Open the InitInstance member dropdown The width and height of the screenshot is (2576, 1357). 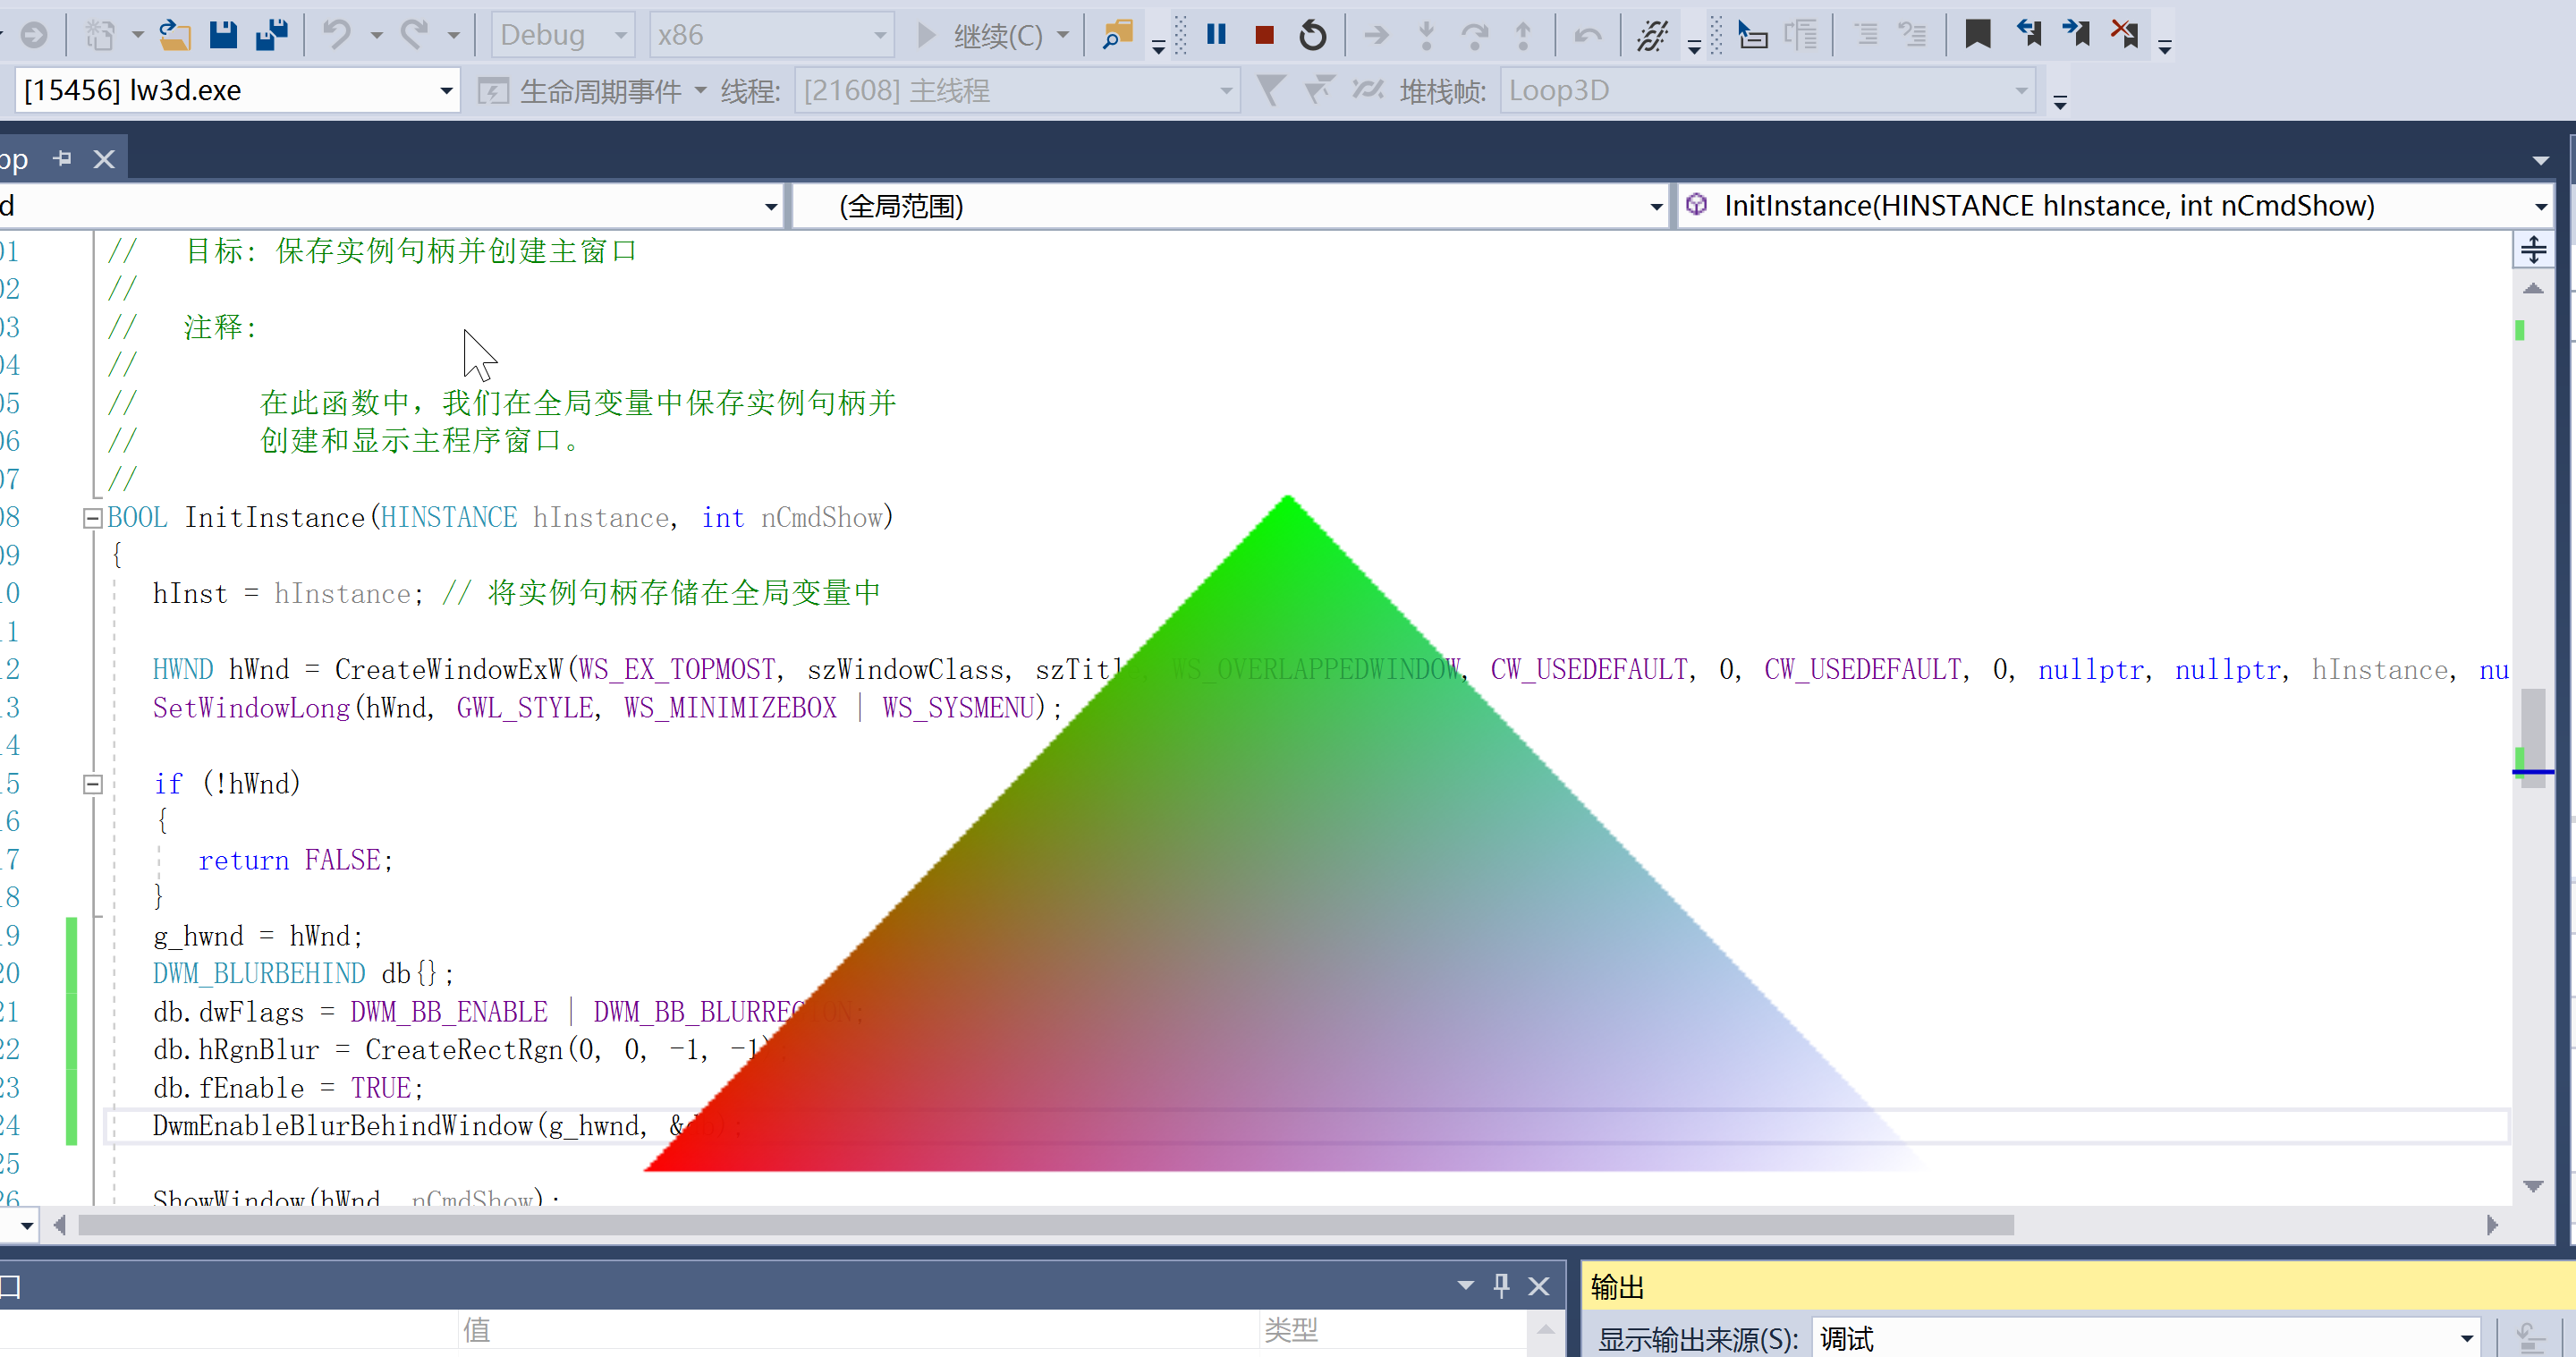(x=2540, y=206)
